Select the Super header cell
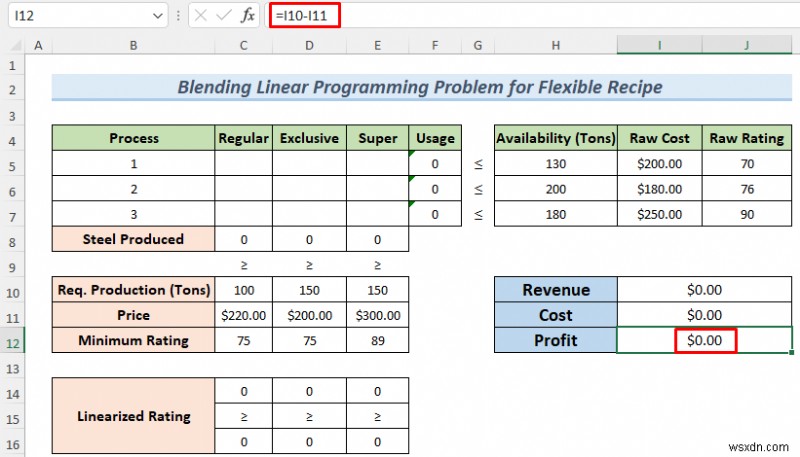This screenshot has width=800, height=457. click(377, 138)
